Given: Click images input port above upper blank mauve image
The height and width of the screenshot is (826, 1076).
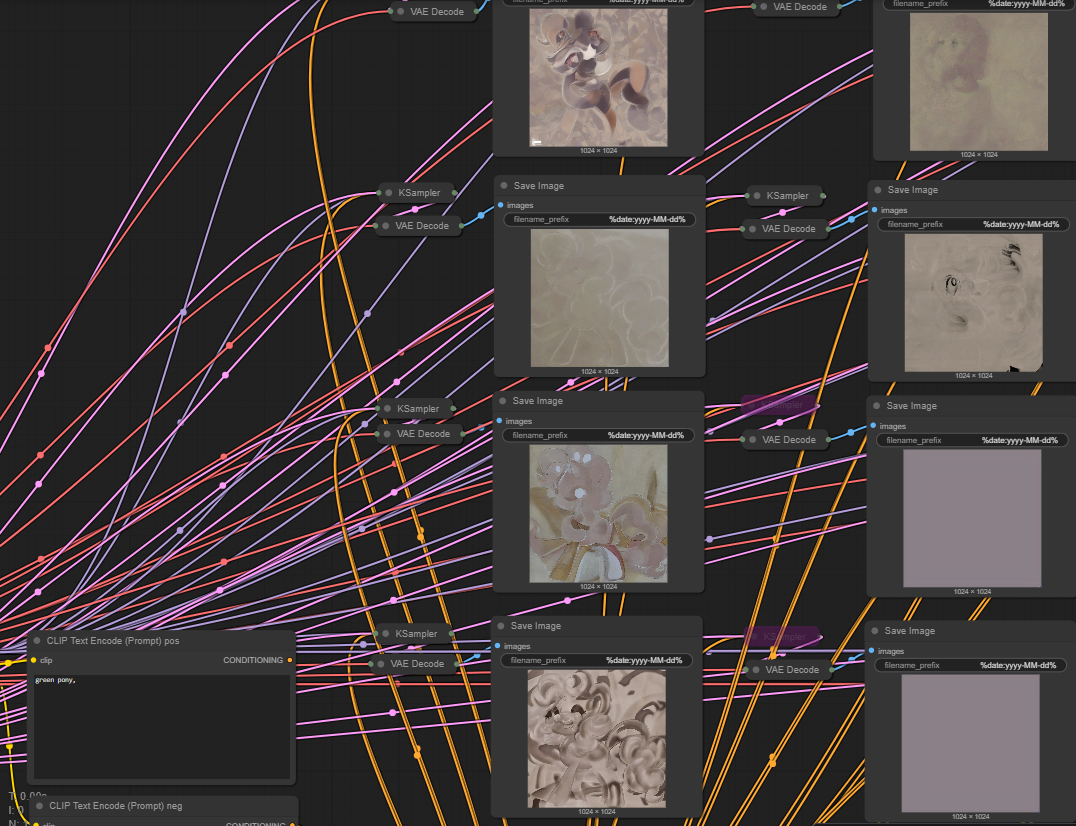Looking at the screenshot, I should 873,426.
